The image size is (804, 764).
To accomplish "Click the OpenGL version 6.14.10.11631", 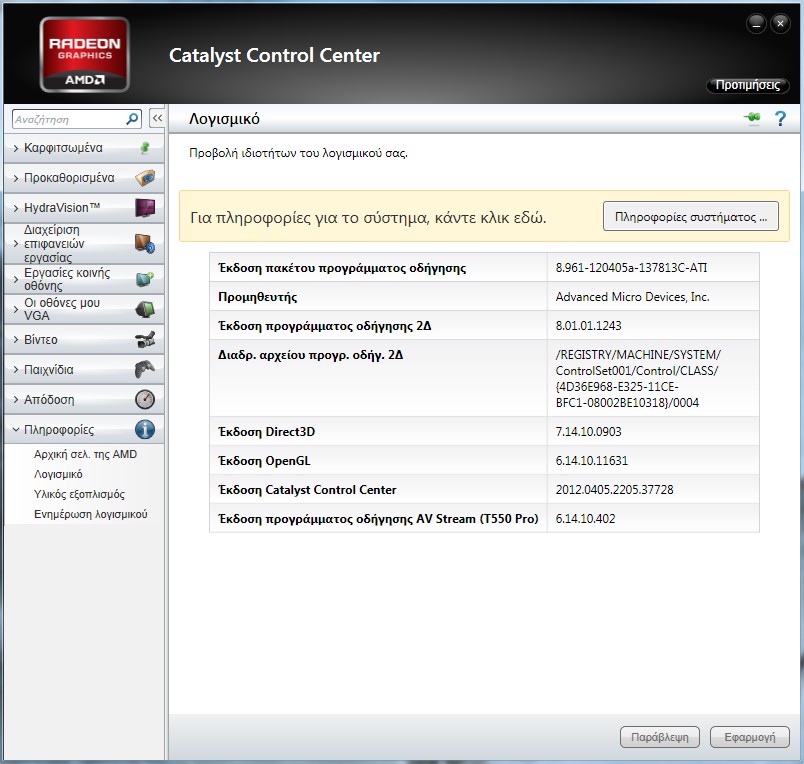I will point(591,460).
